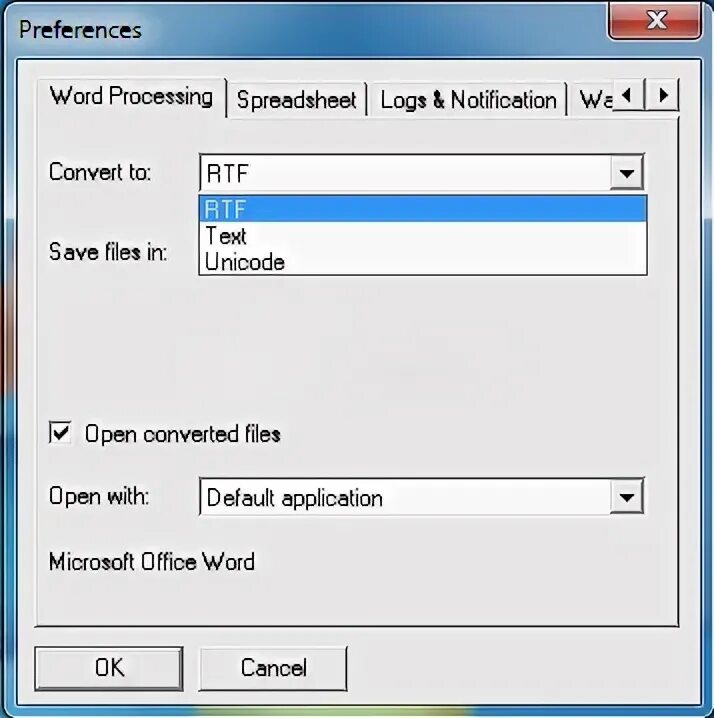Screen dimensions: 714x718
Task: Choose the highlighted RTF list option
Action: pos(423,209)
